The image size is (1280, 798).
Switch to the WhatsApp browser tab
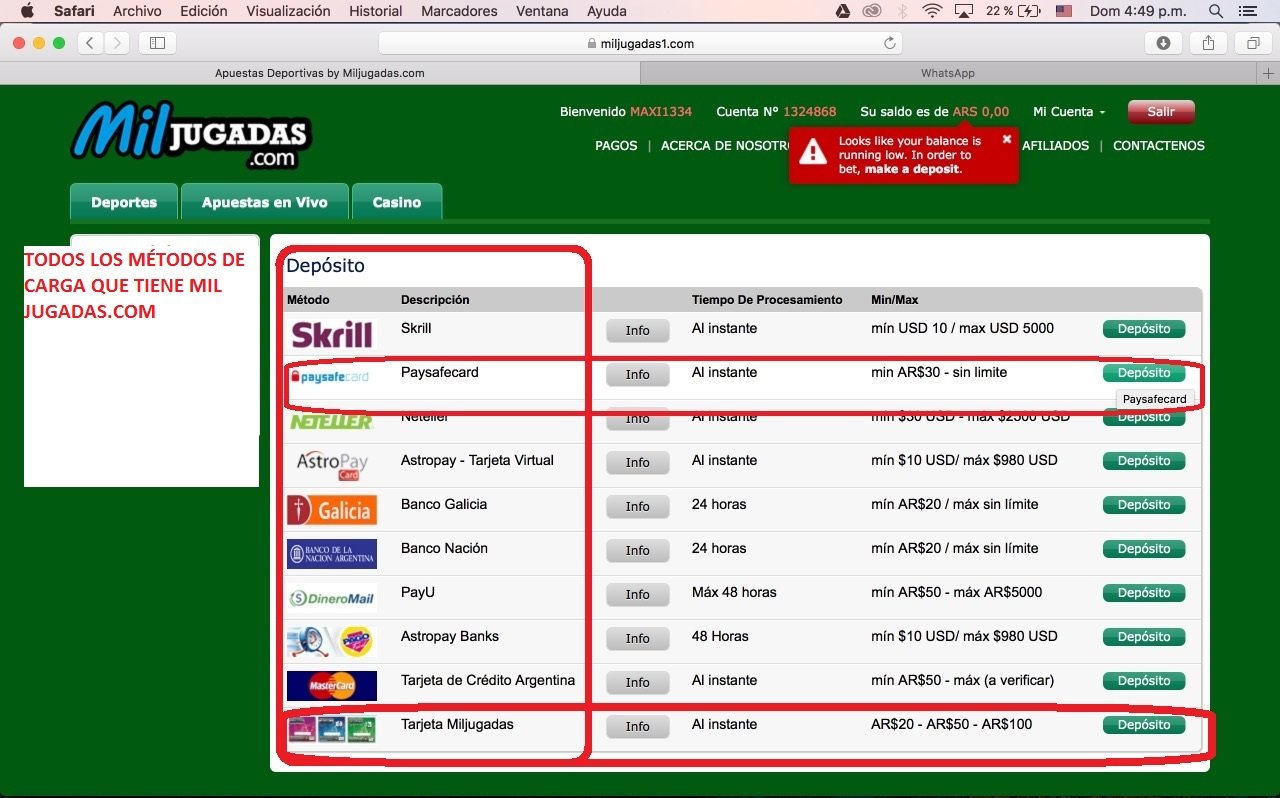947,73
